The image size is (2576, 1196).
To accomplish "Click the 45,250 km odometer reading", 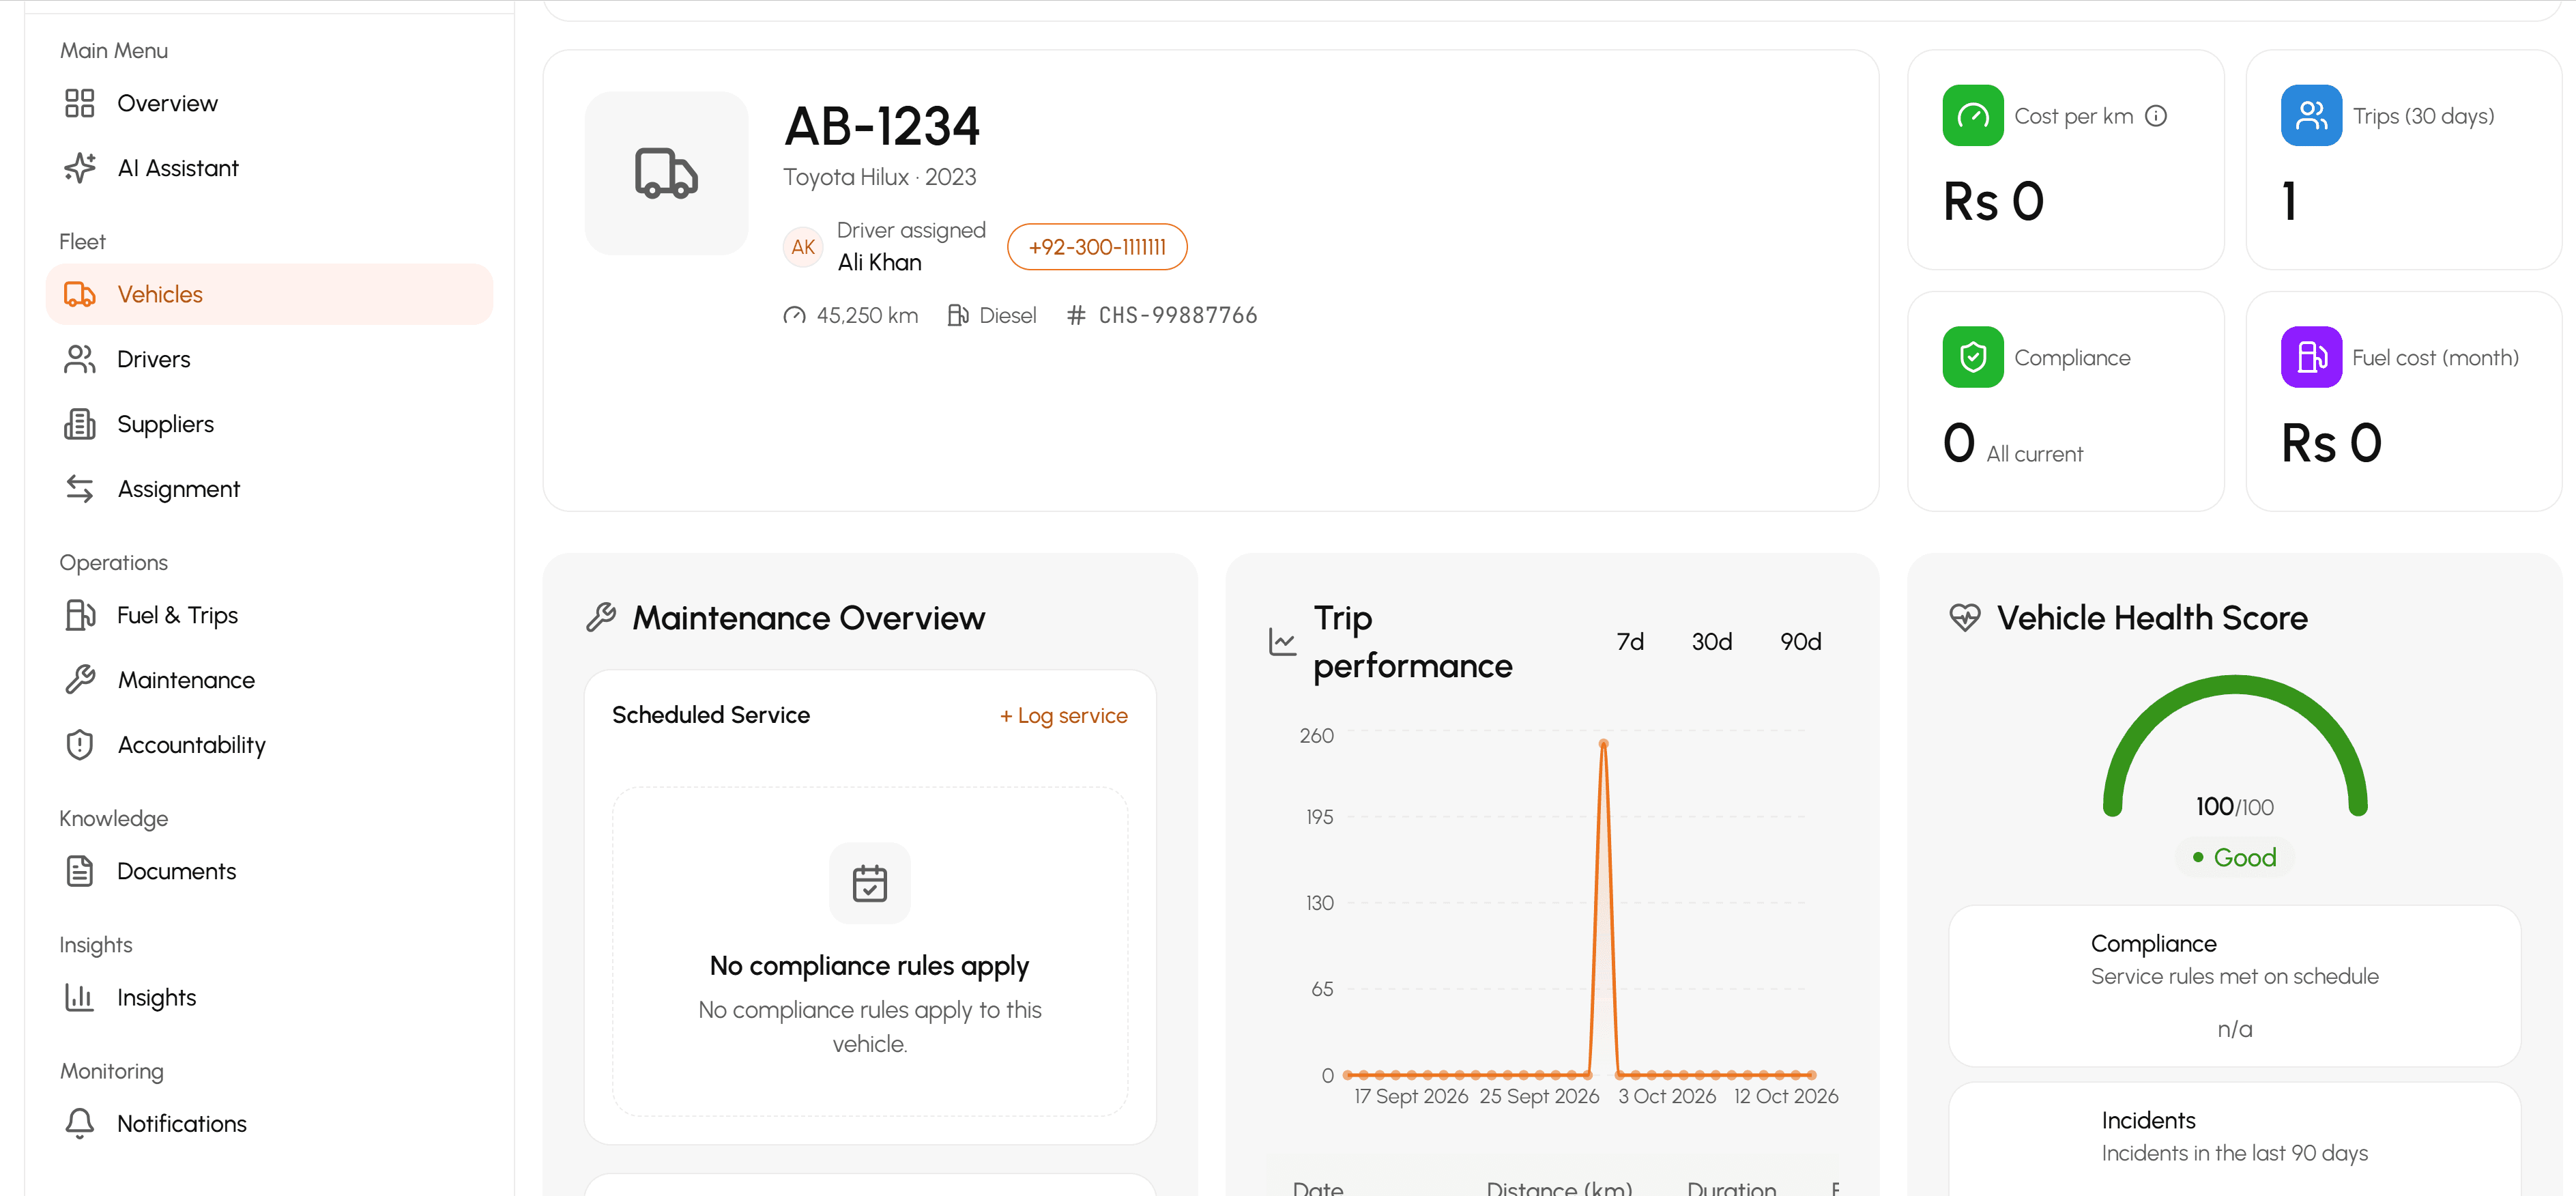I will 867,316.
